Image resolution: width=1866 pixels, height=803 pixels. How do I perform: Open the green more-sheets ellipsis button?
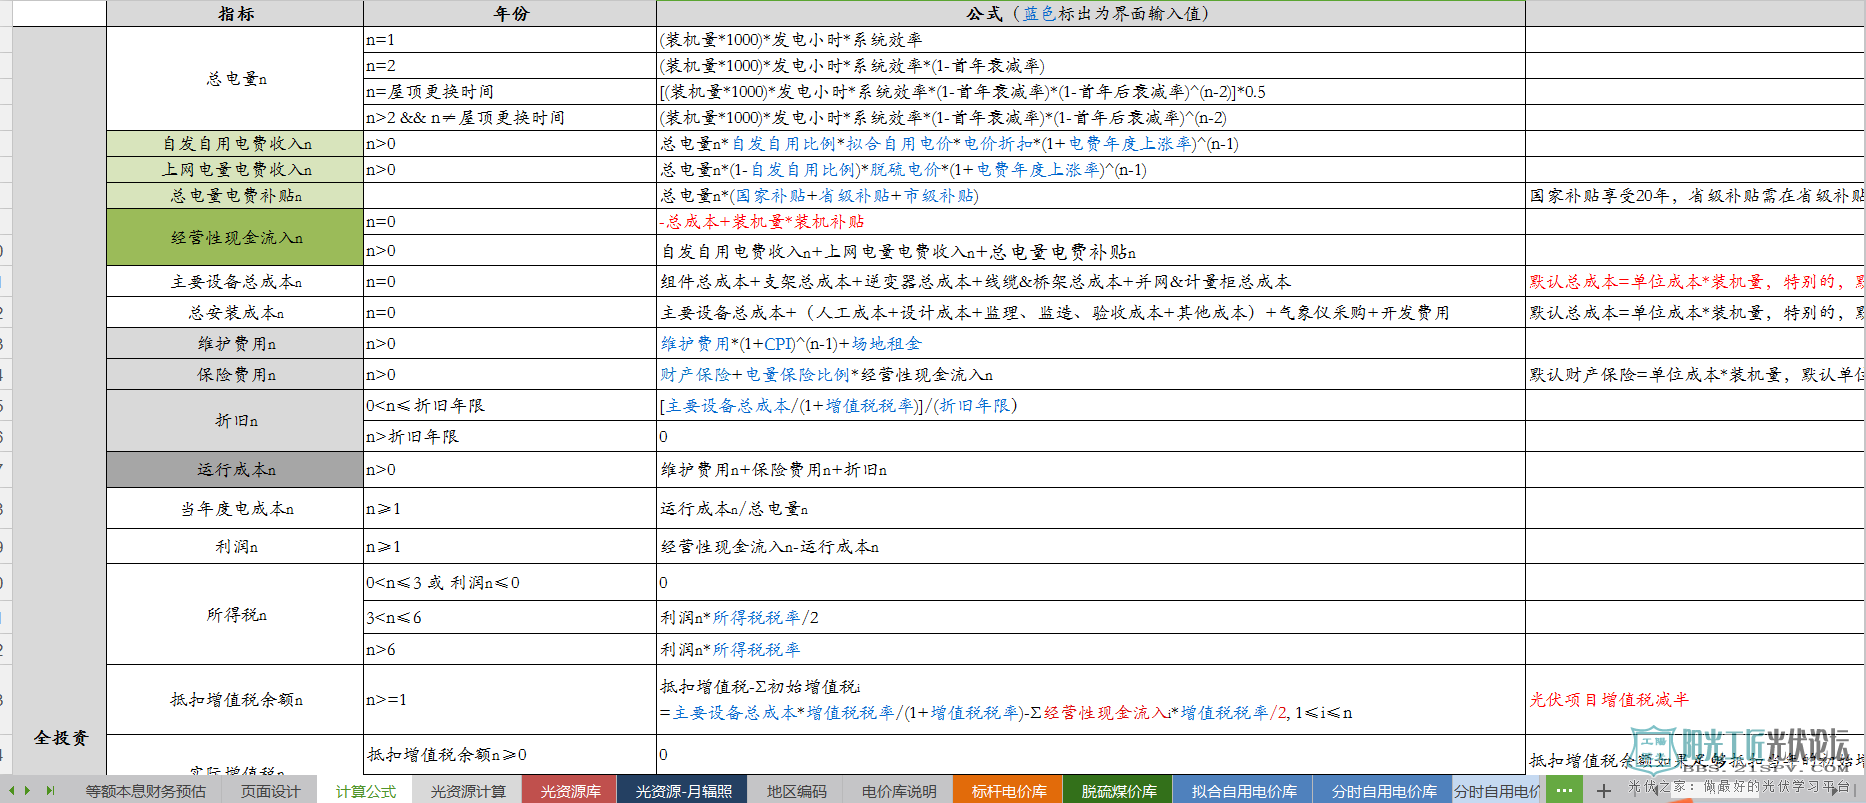(1564, 790)
